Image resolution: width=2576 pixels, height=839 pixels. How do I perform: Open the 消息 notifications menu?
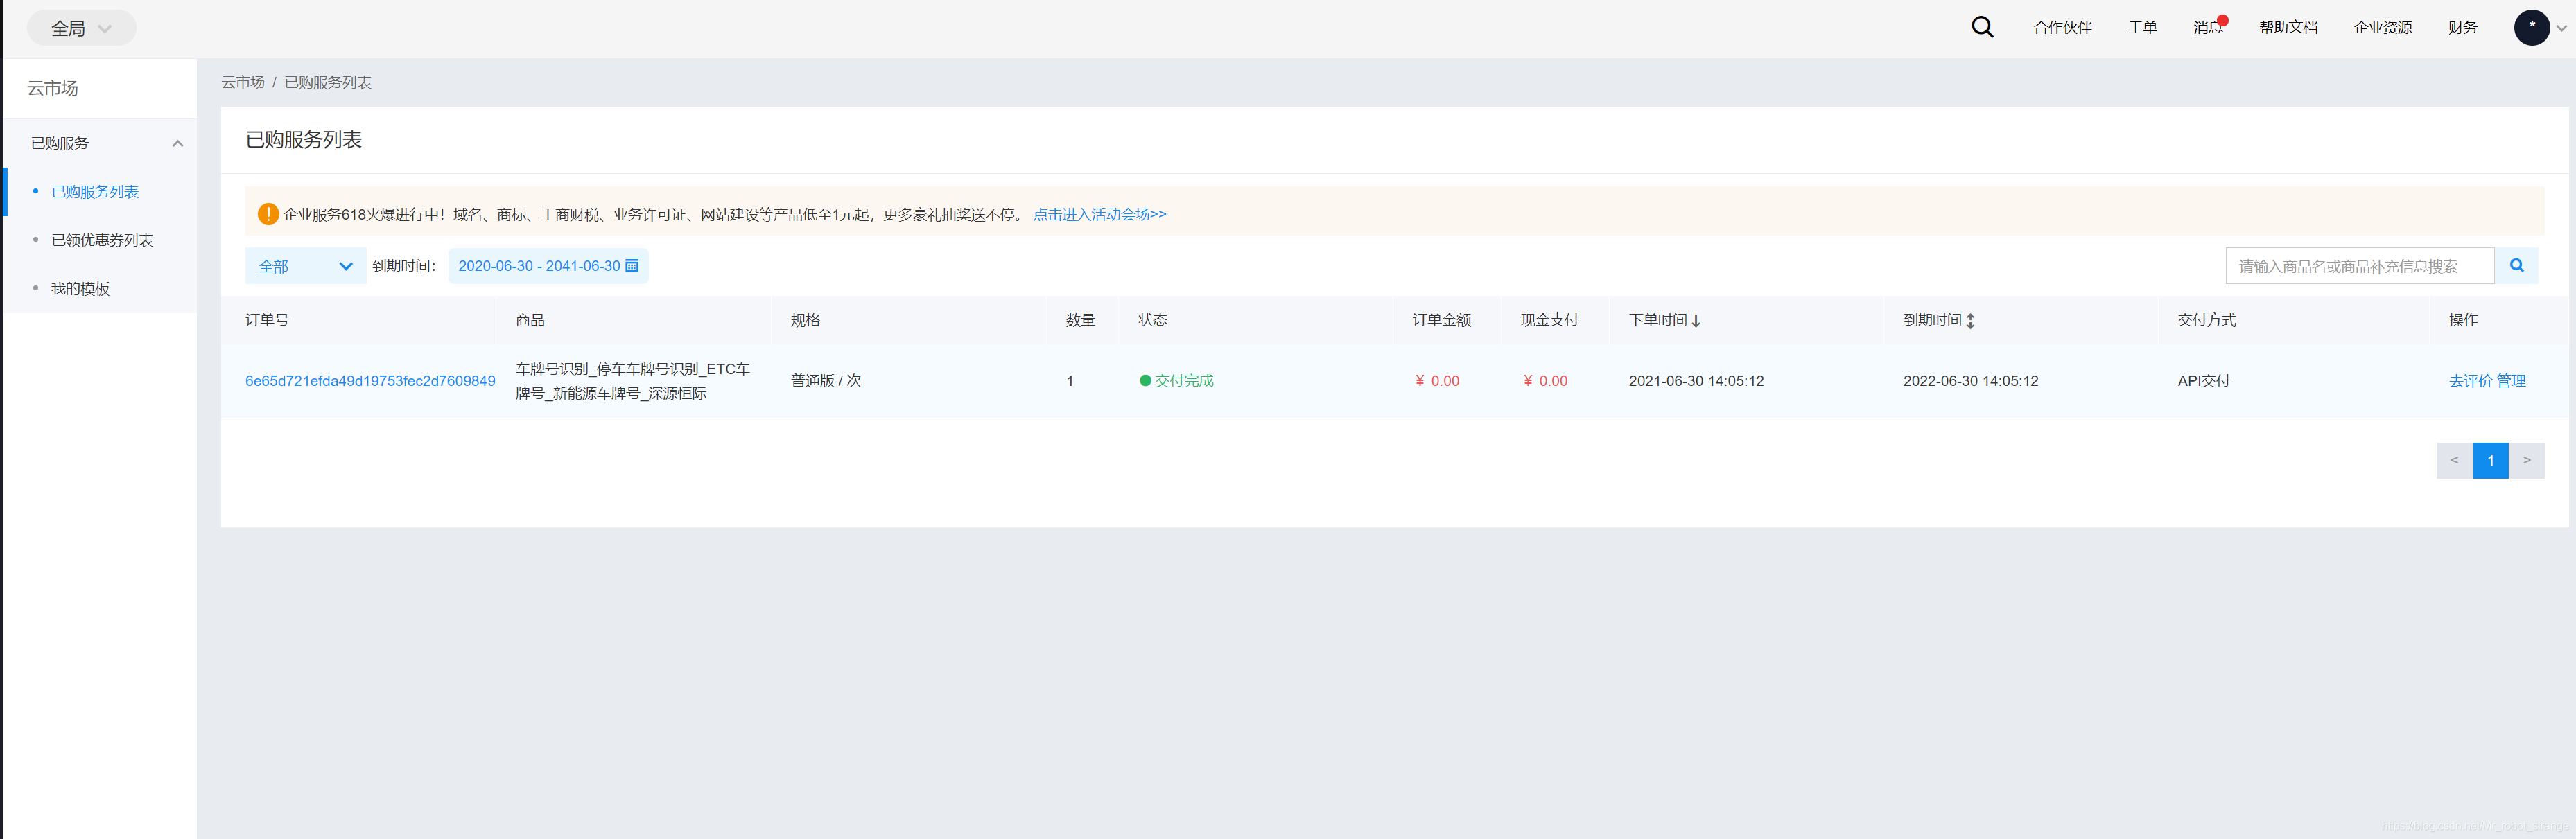click(2207, 28)
